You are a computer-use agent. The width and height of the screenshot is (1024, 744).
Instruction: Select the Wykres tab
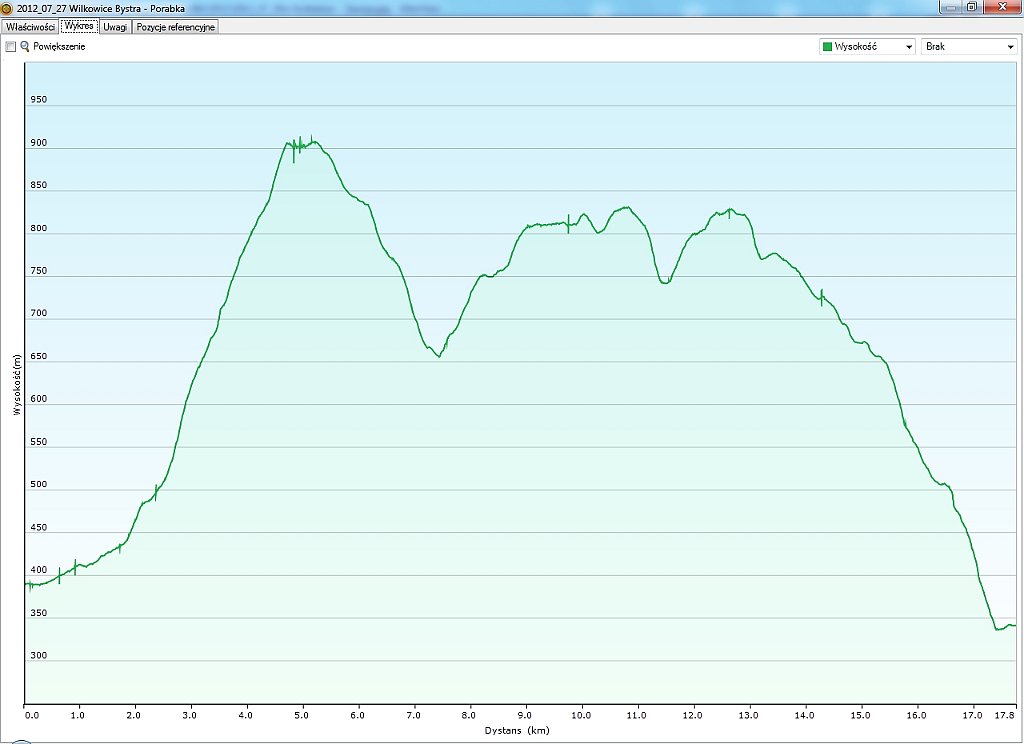tap(79, 26)
